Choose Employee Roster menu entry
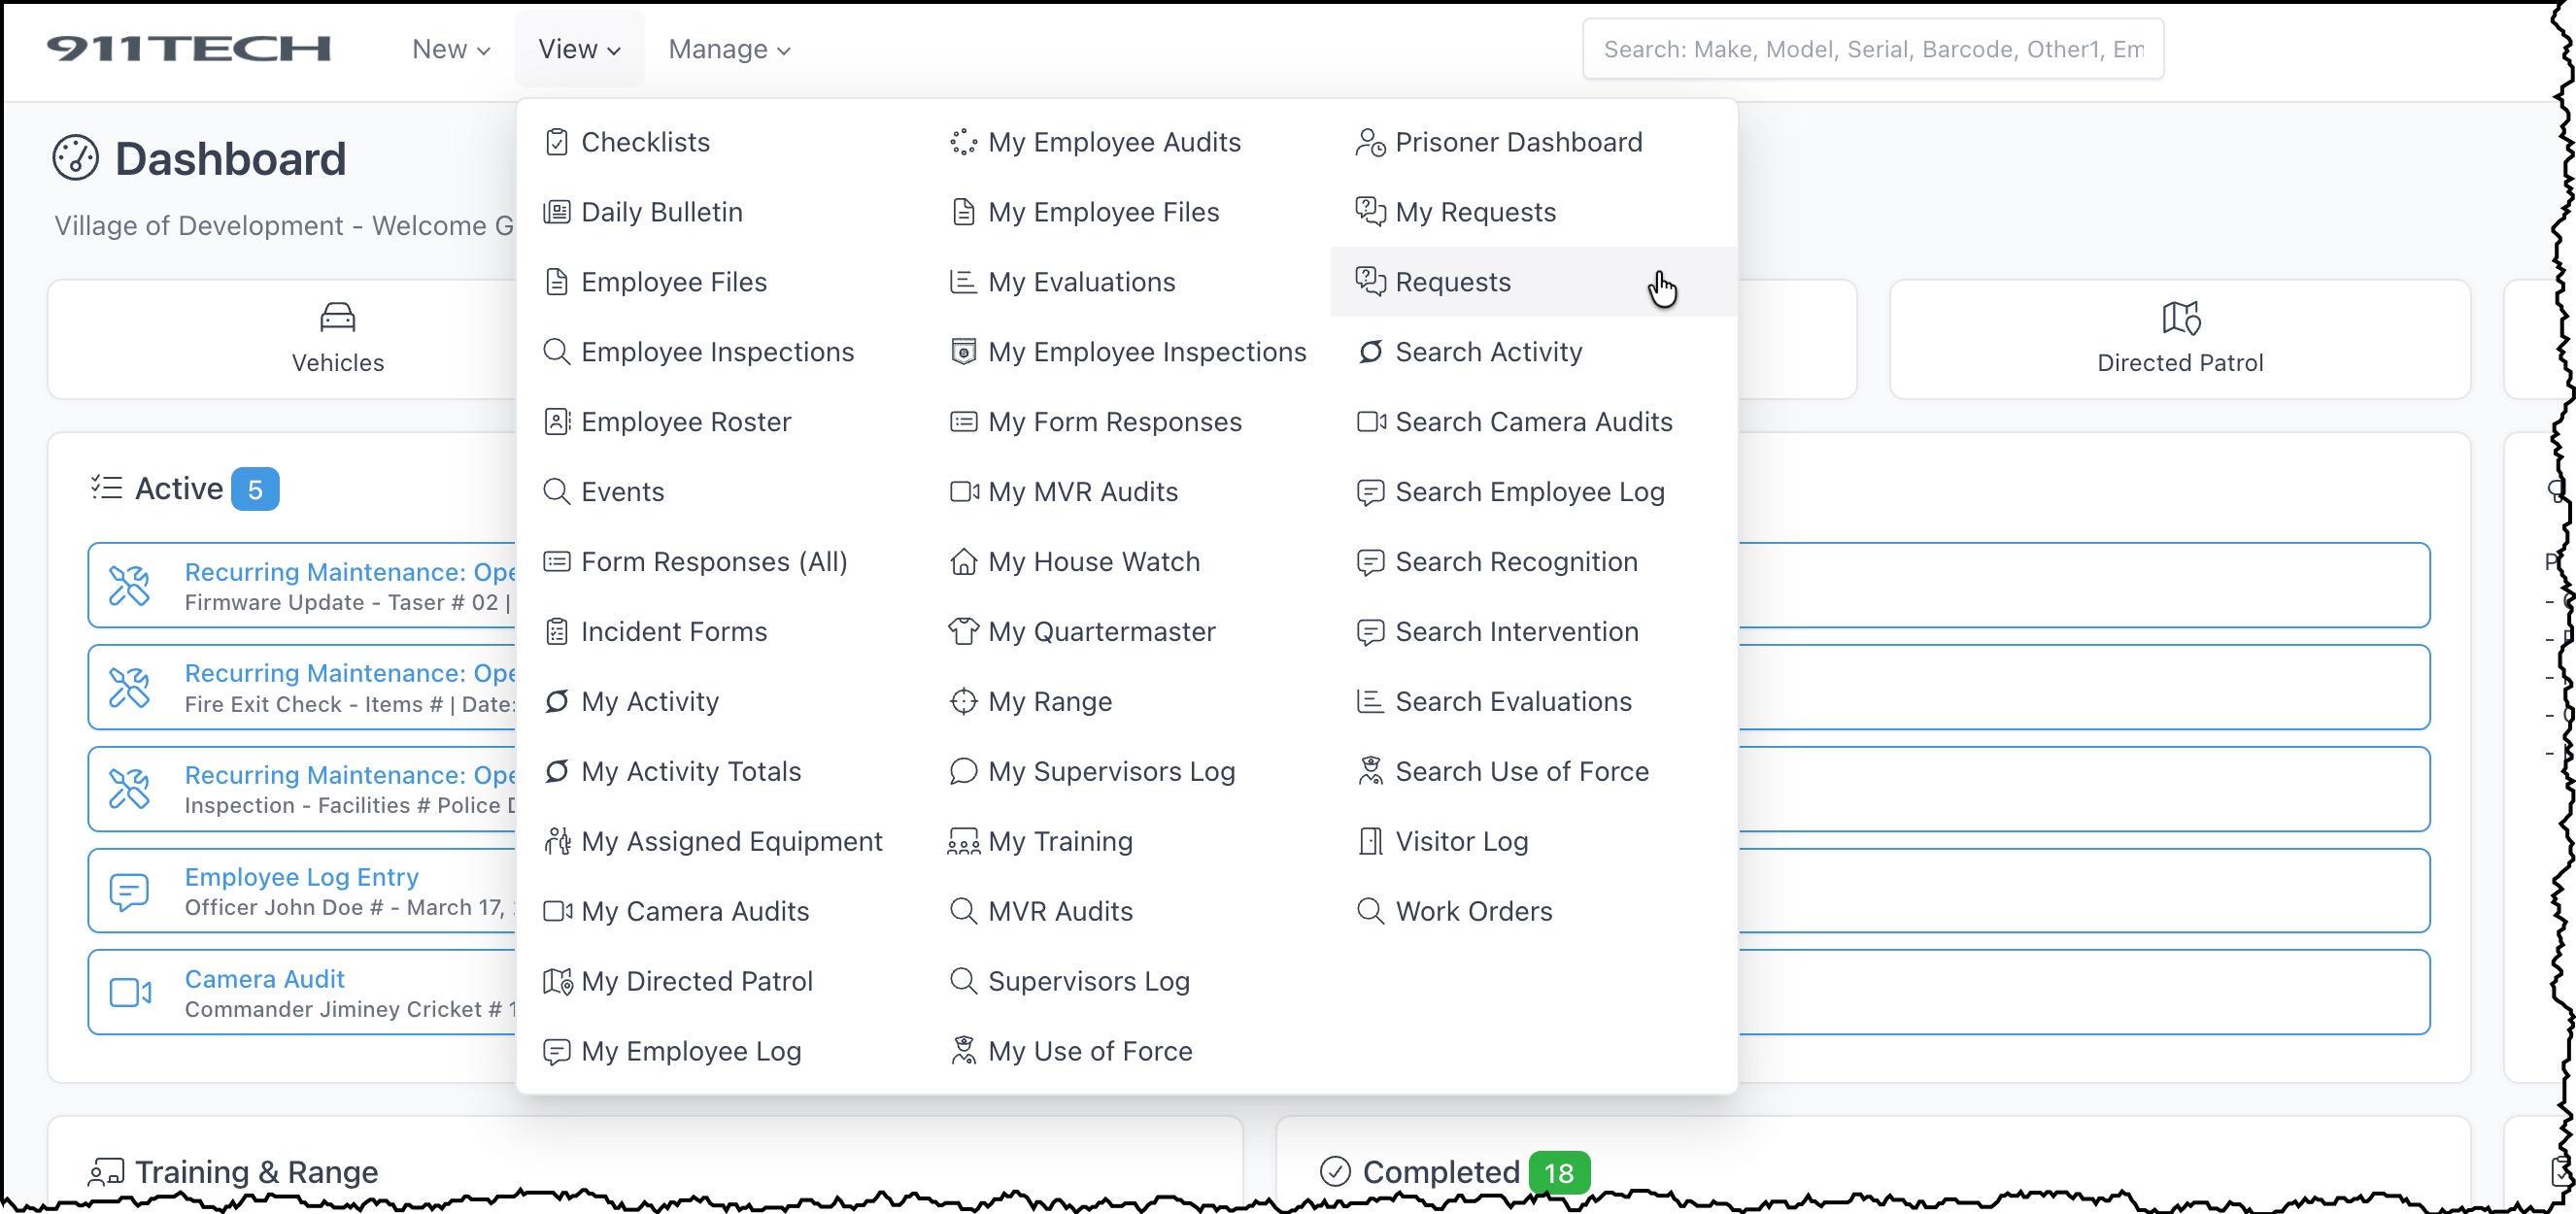This screenshot has width=2576, height=1214. click(x=685, y=422)
